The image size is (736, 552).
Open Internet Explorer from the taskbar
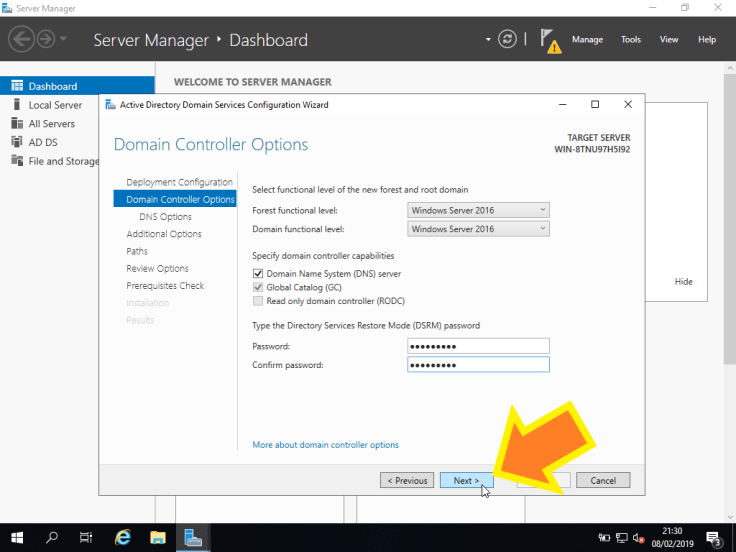point(123,537)
